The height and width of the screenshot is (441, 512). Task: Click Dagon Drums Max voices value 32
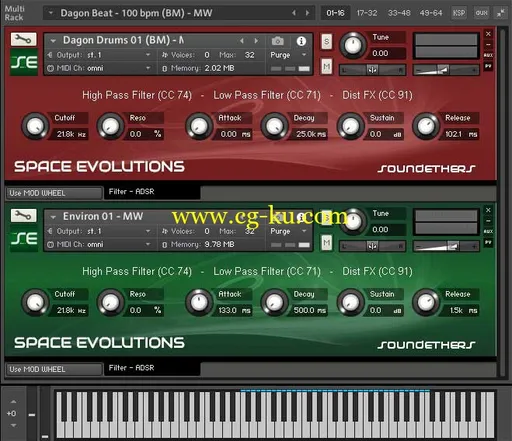pos(249,55)
